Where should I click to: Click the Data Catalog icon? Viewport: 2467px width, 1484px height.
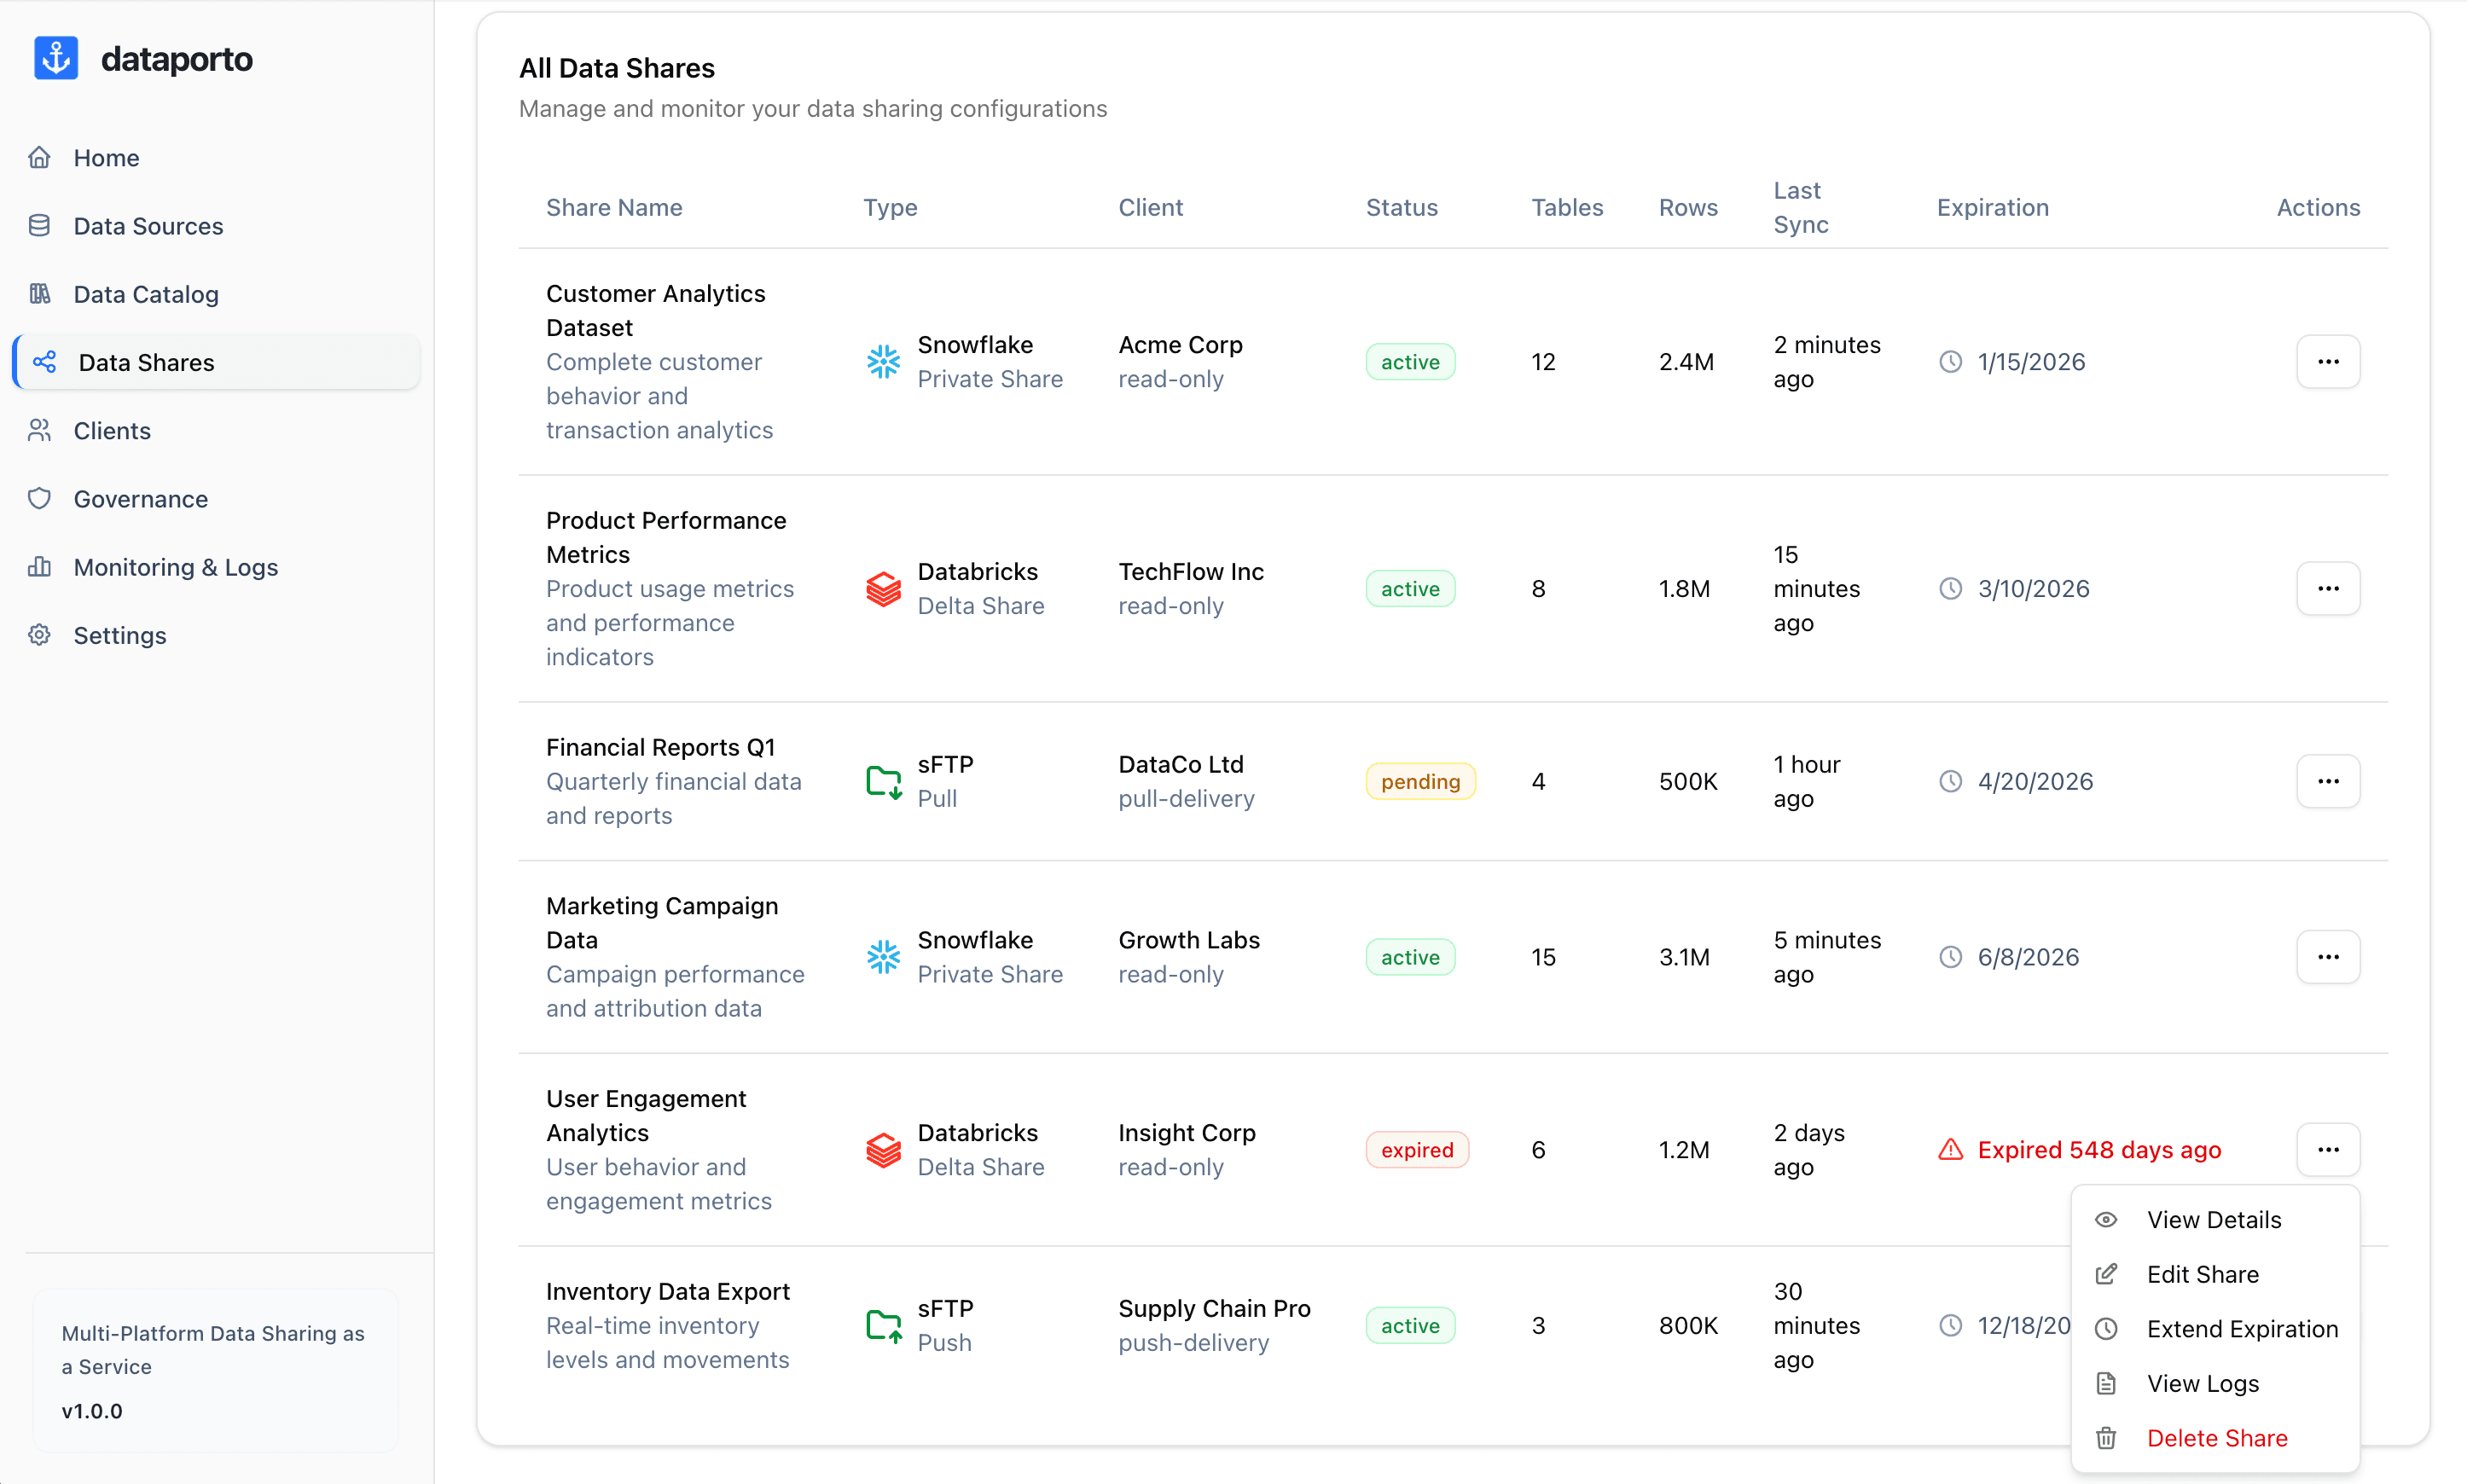(40, 293)
